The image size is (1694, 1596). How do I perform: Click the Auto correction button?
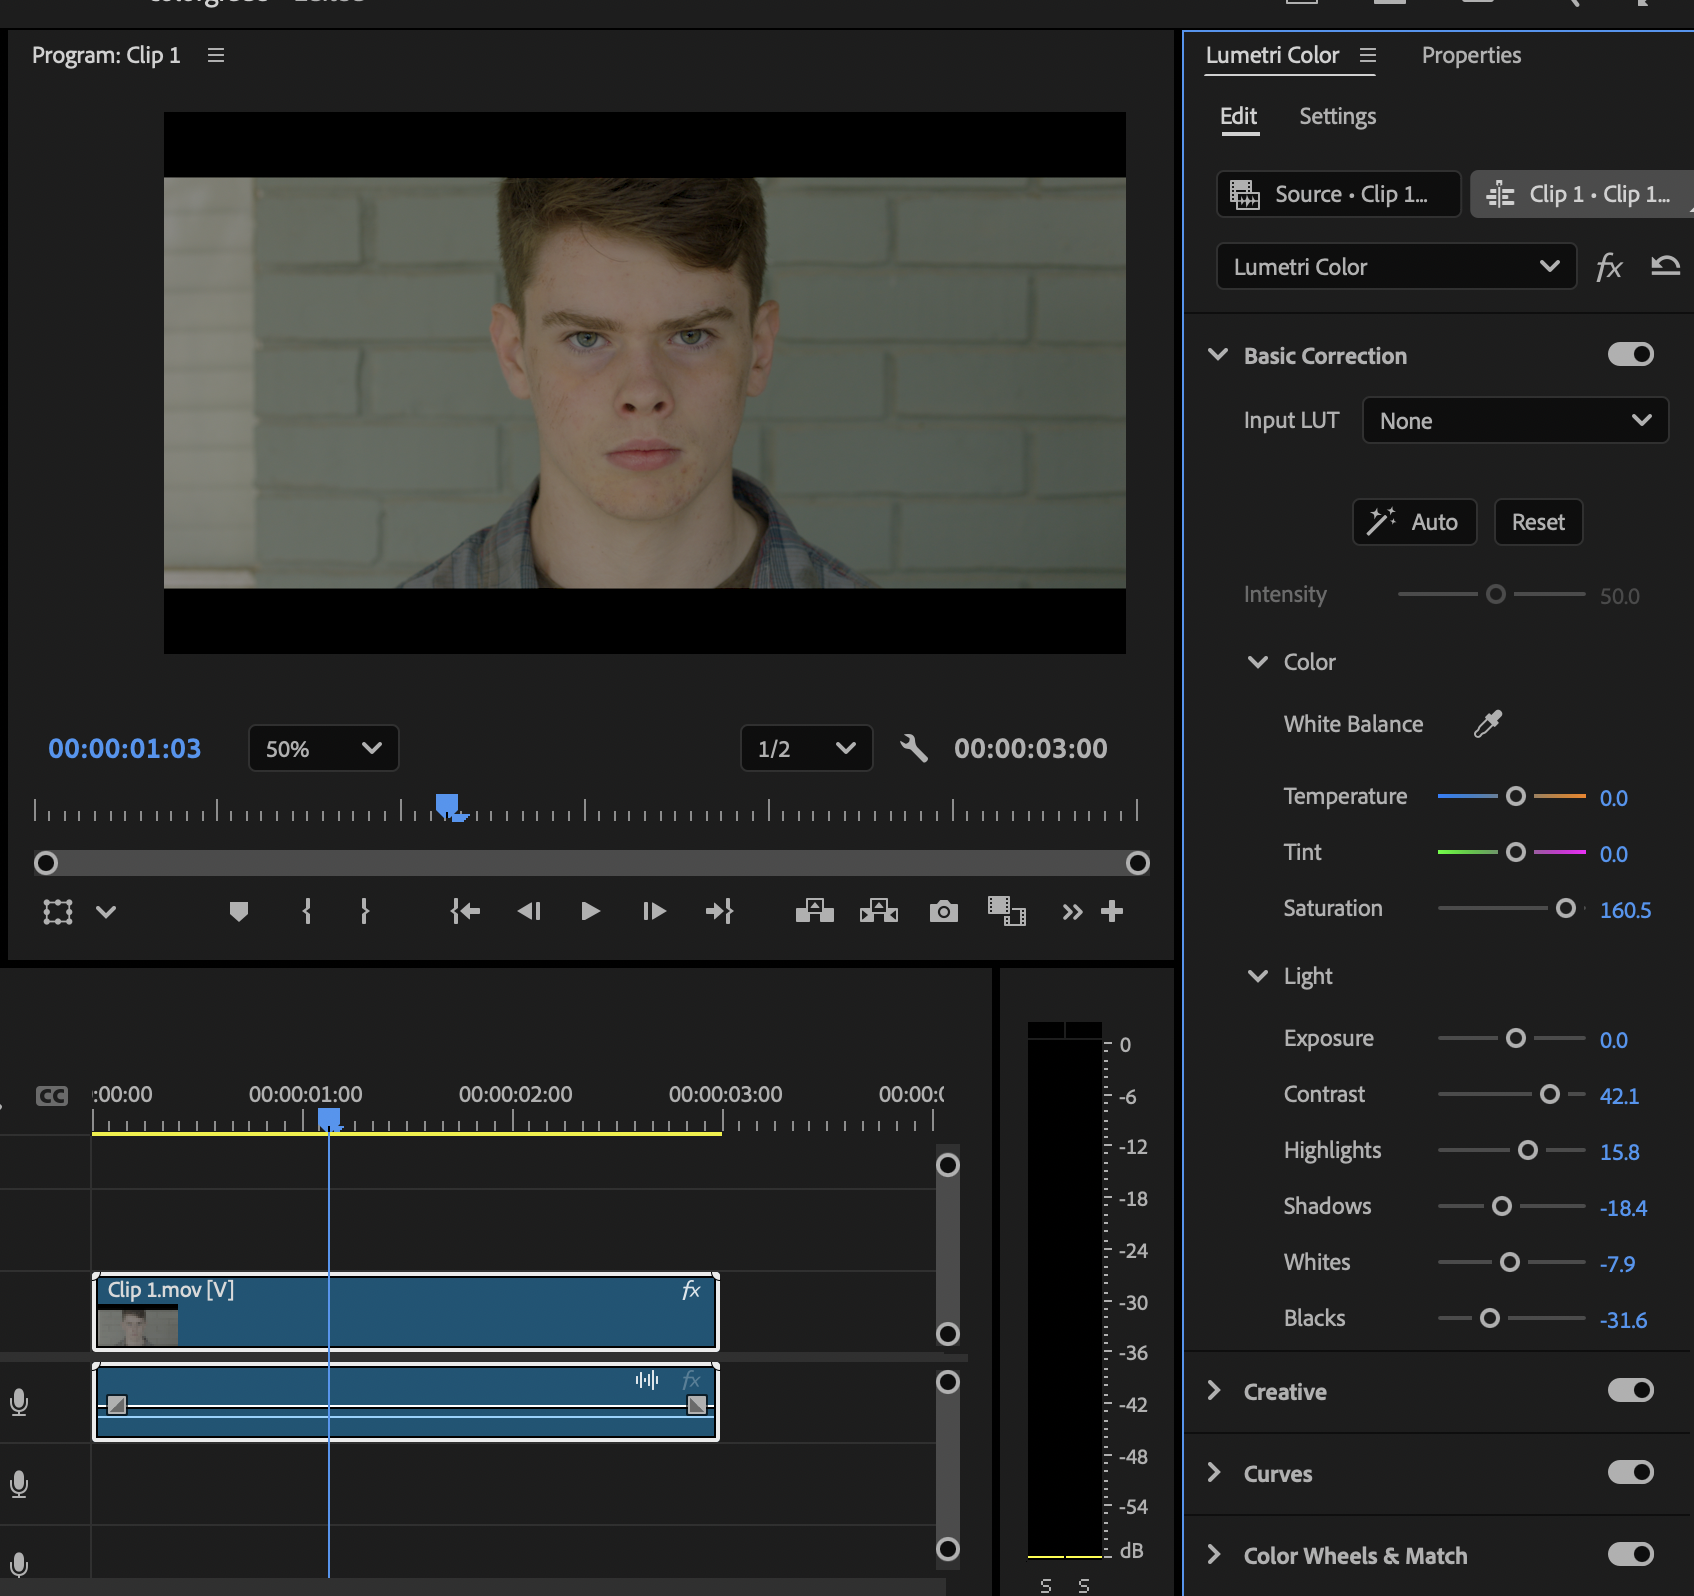click(1415, 522)
